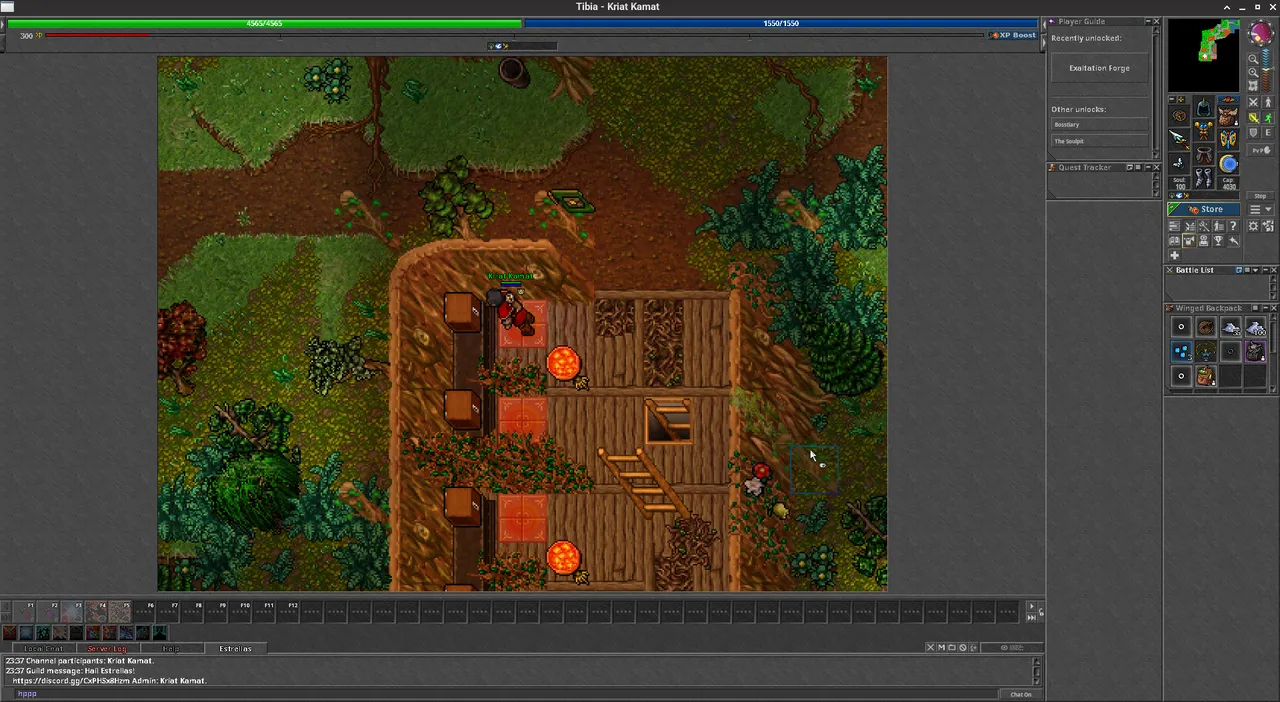
Task: Toggle the PvP mode button
Action: tap(1261, 150)
